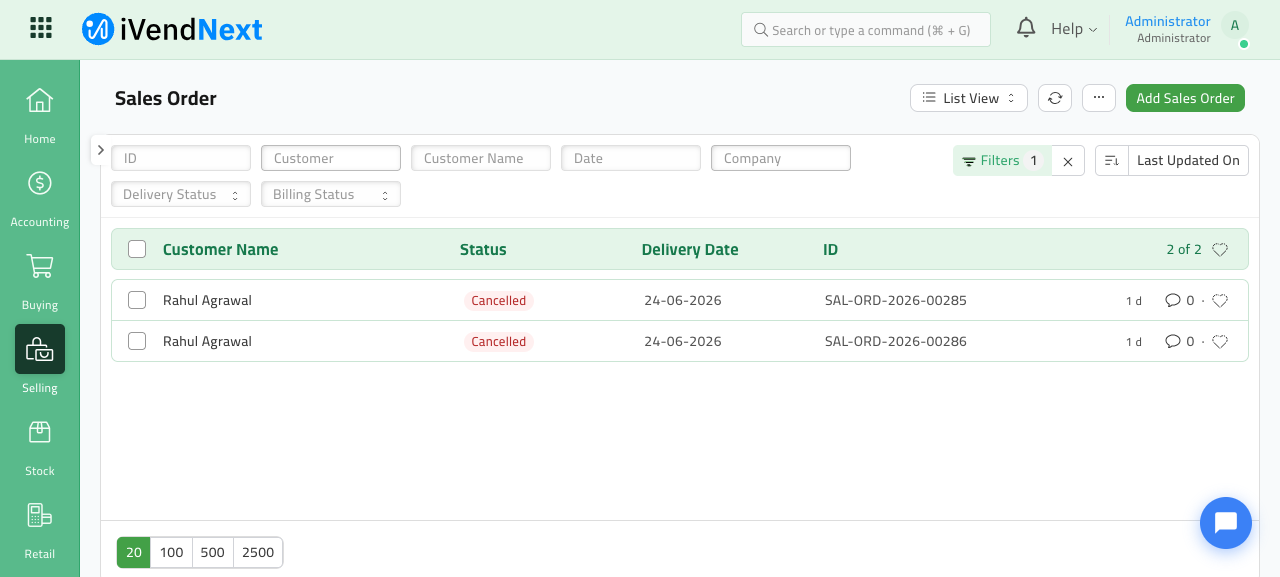The height and width of the screenshot is (577, 1280).
Task: Open the Buying module
Action: point(40,282)
